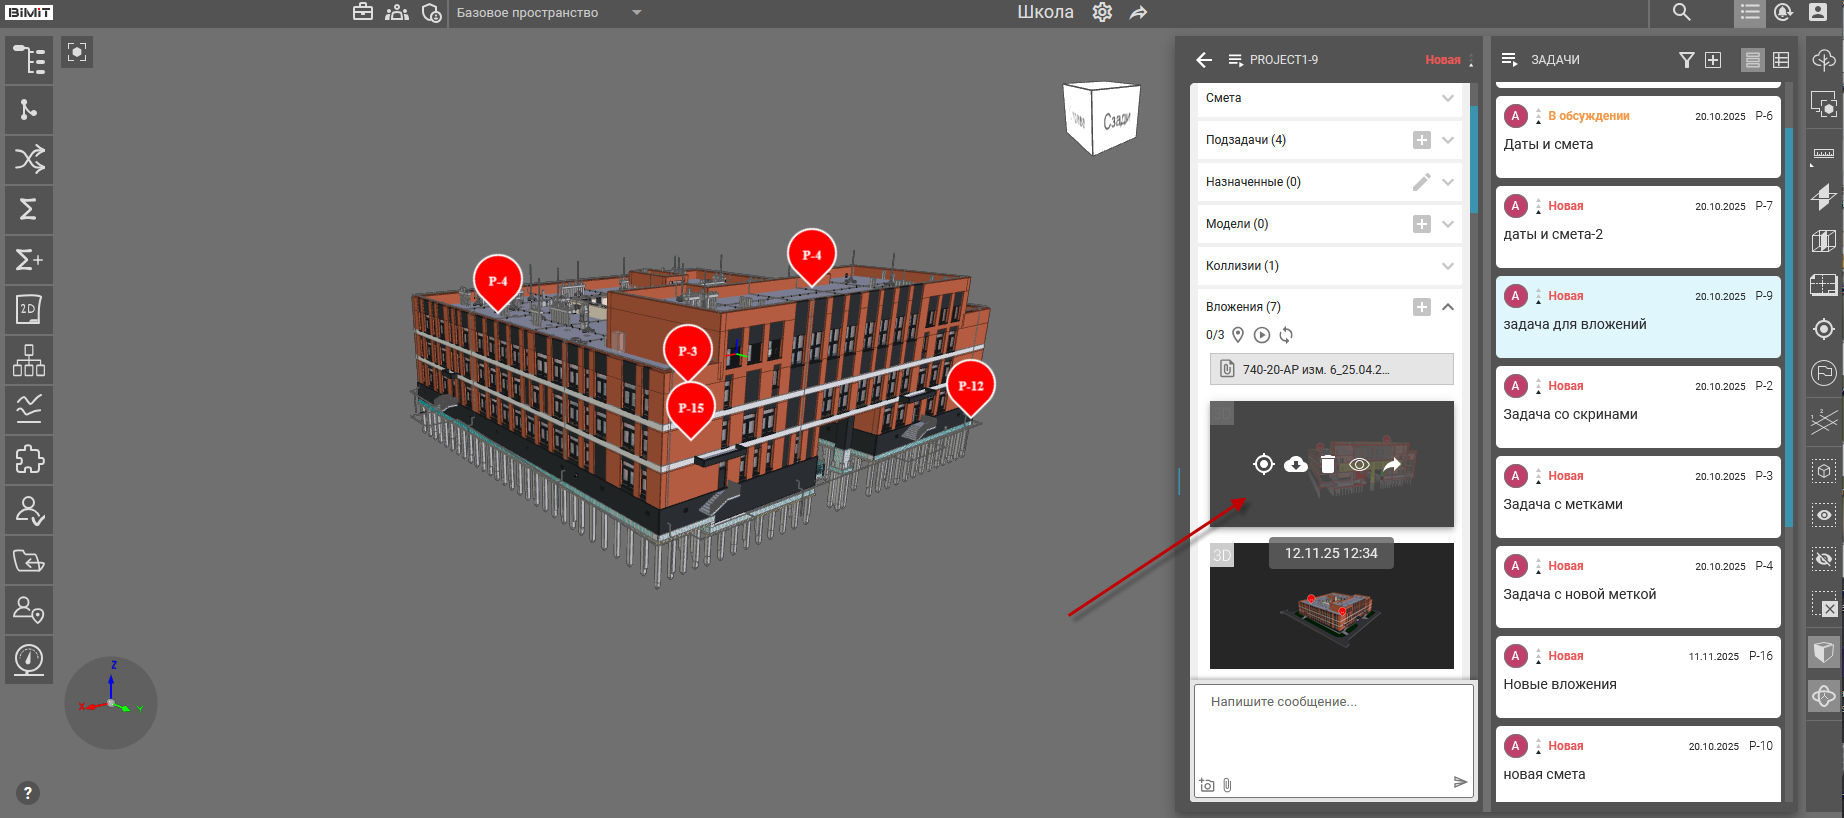The height and width of the screenshot is (818, 1844).
Task: Expand the Смета section
Action: 1447,98
